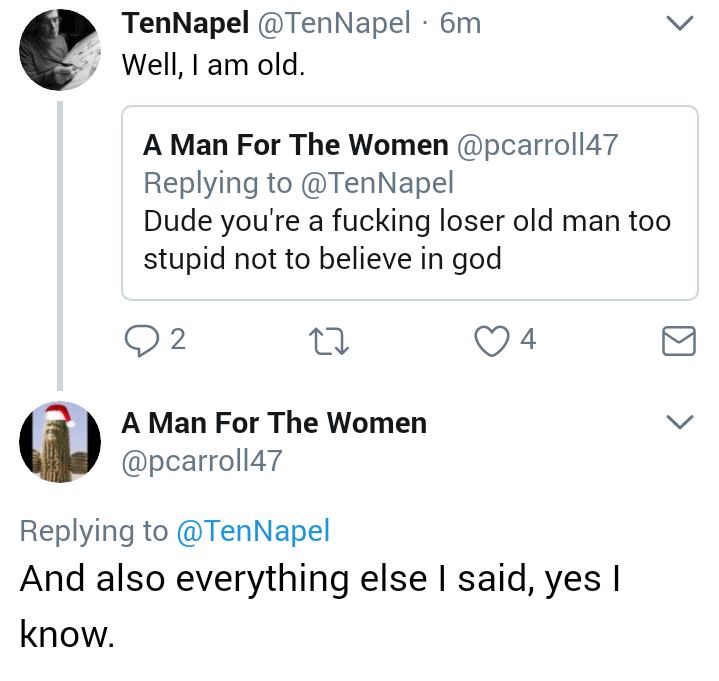719x681 pixels.
Task: Click TenNapel display name at top
Action: (x=186, y=23)
